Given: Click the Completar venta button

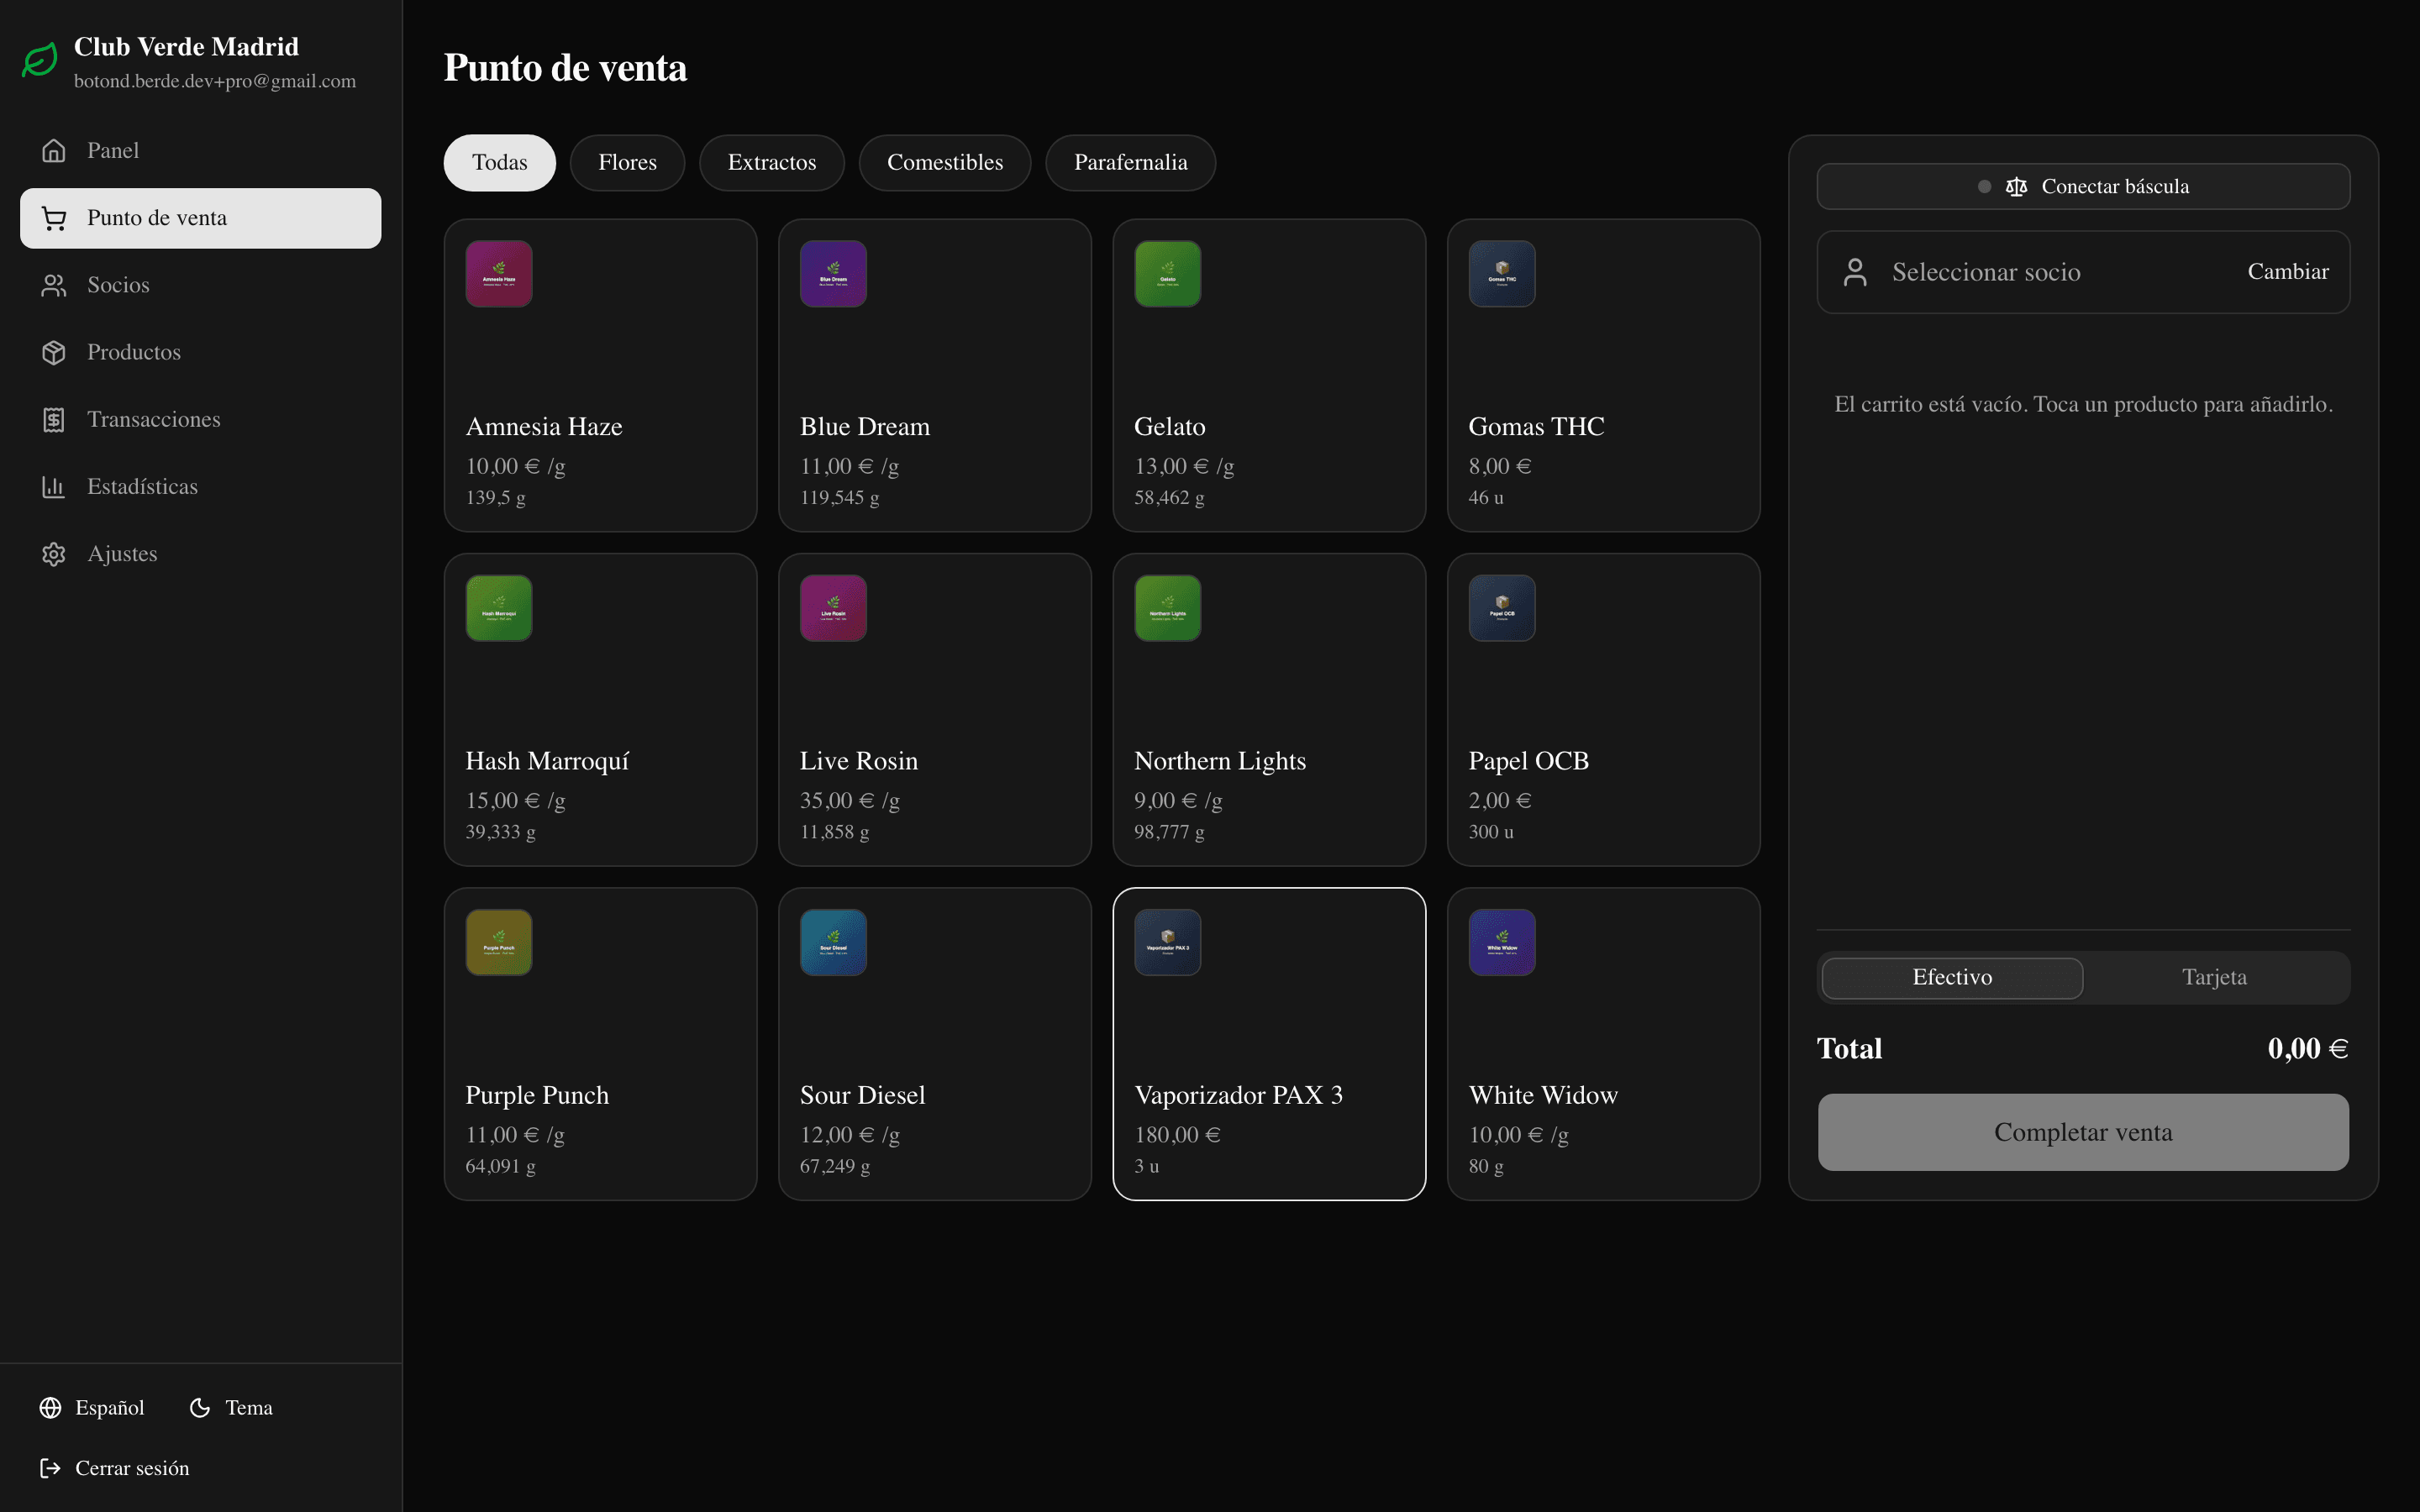Looking at the screenshot, I should 2083,1132.
